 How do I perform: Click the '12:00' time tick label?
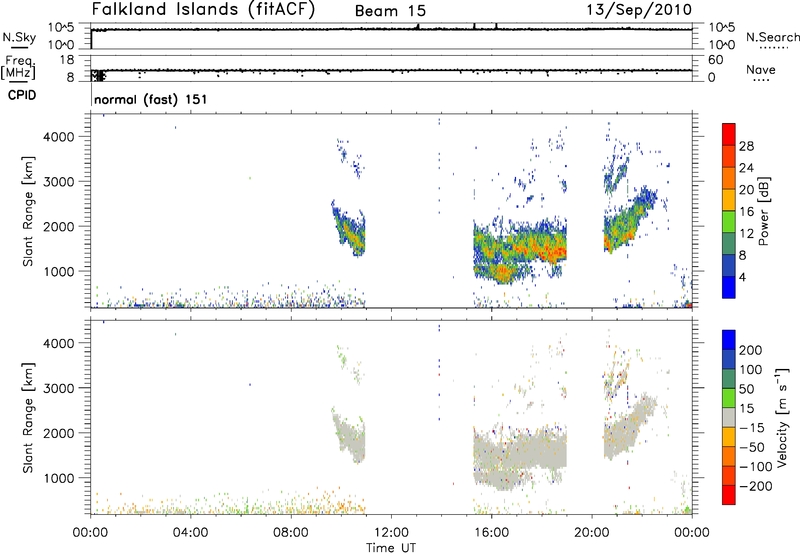click(x=391, y=533)
